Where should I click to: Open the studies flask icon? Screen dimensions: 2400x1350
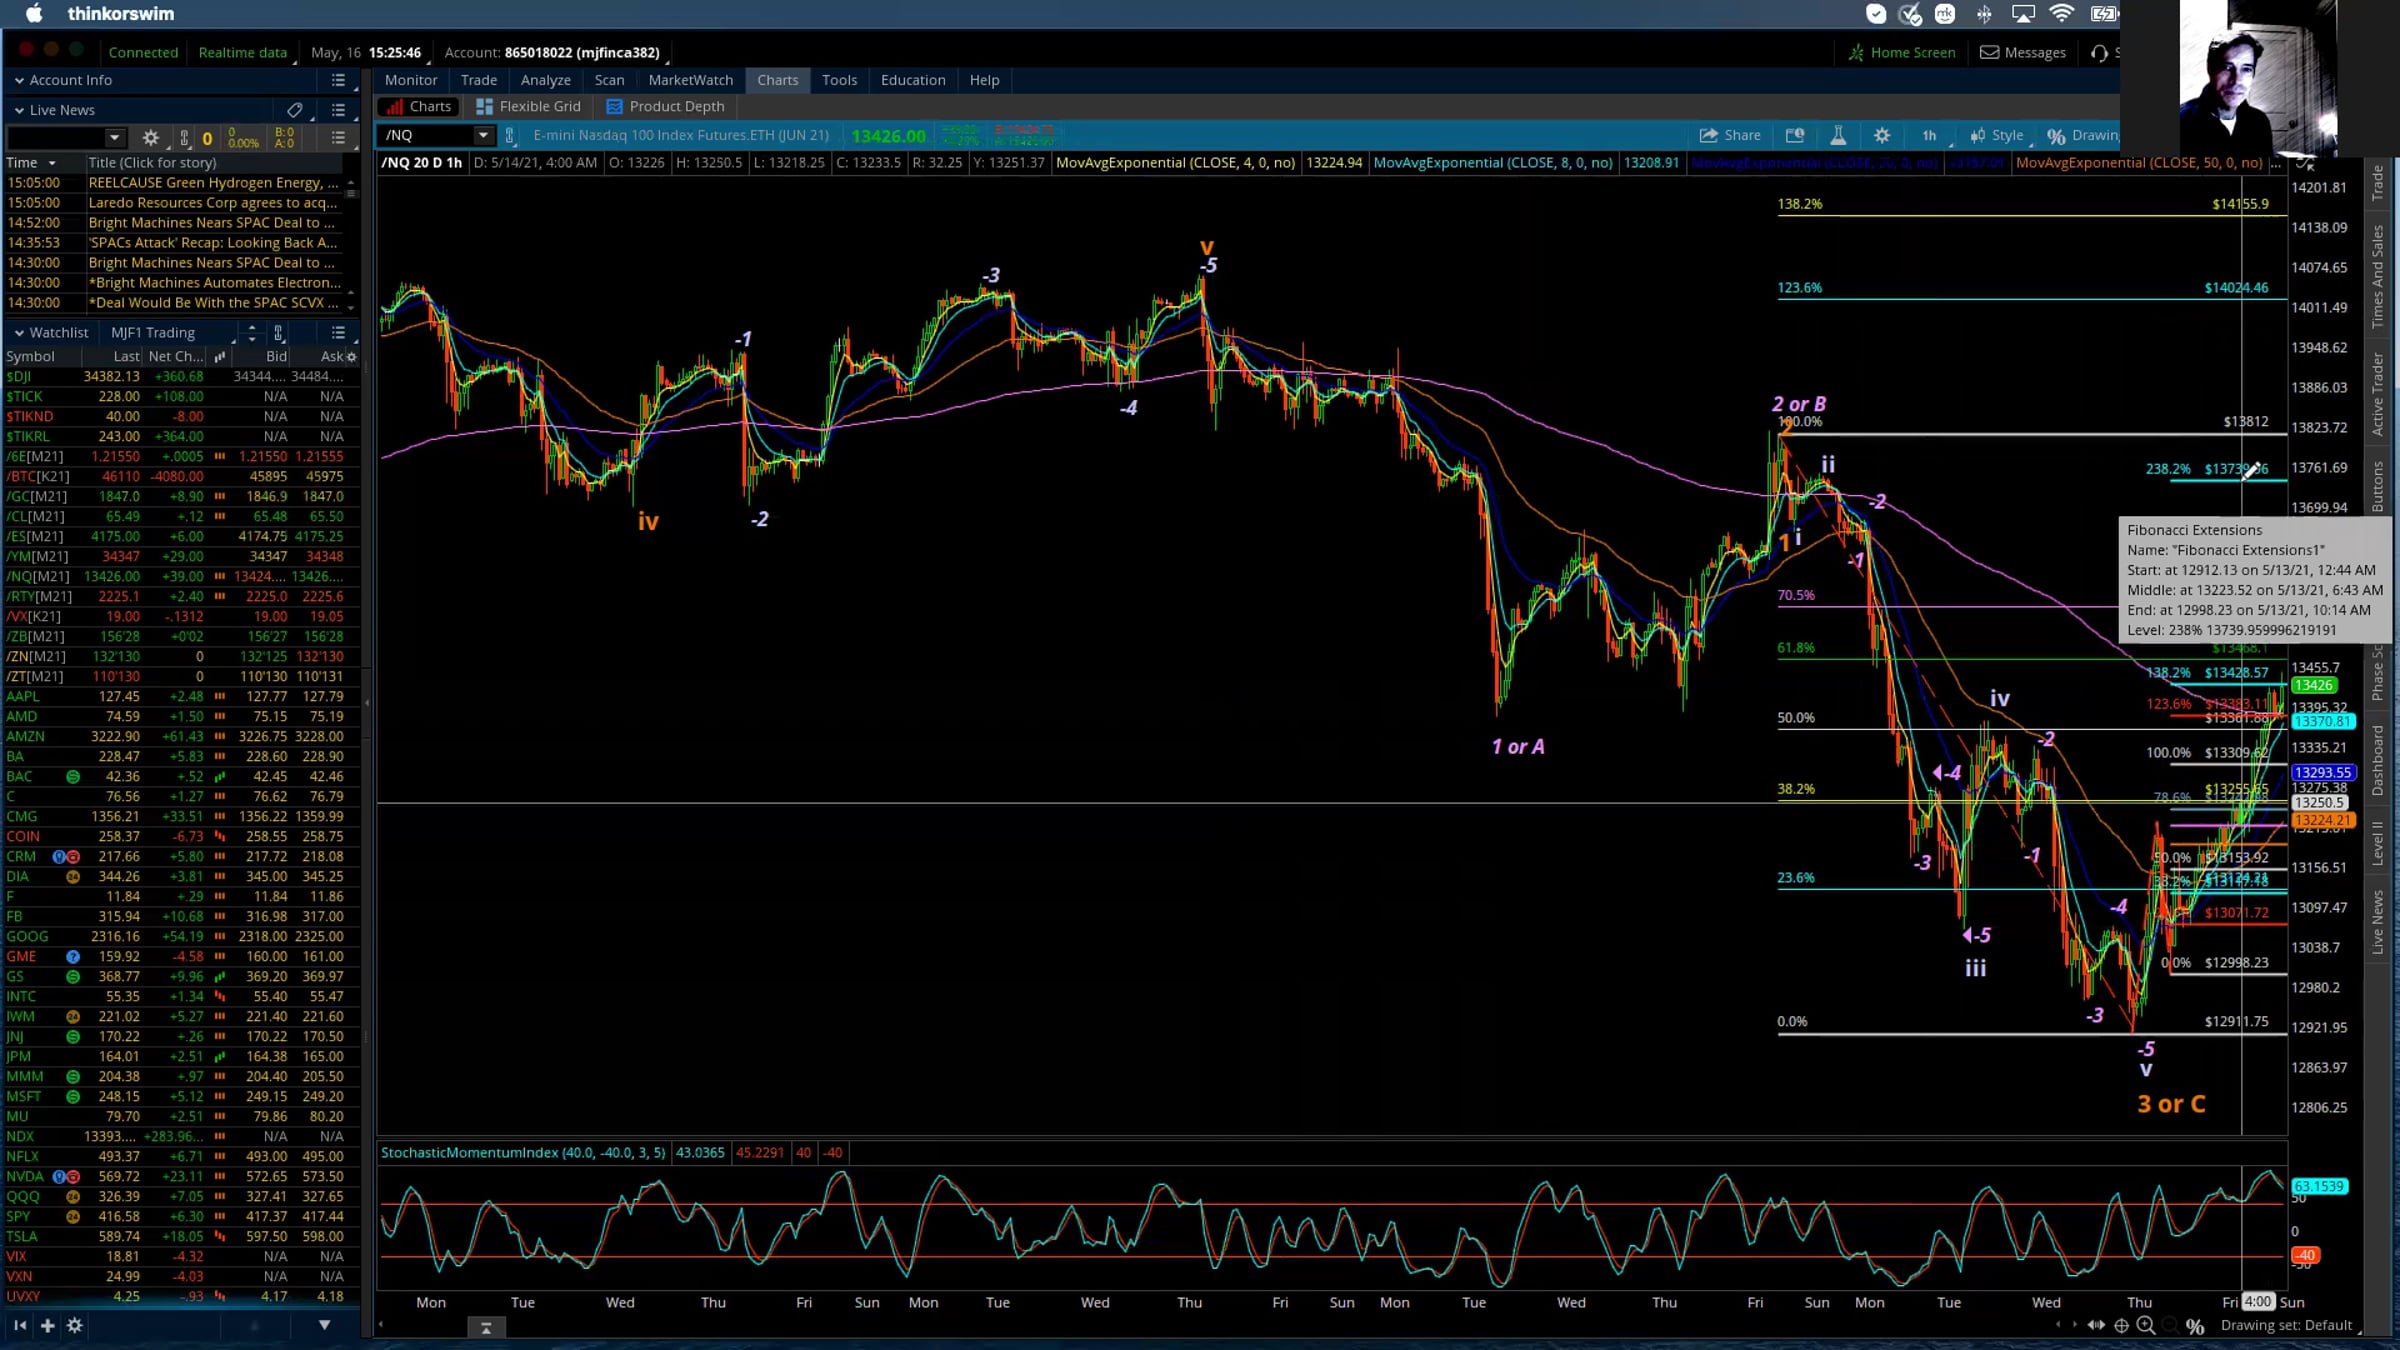click(1838, 135)
